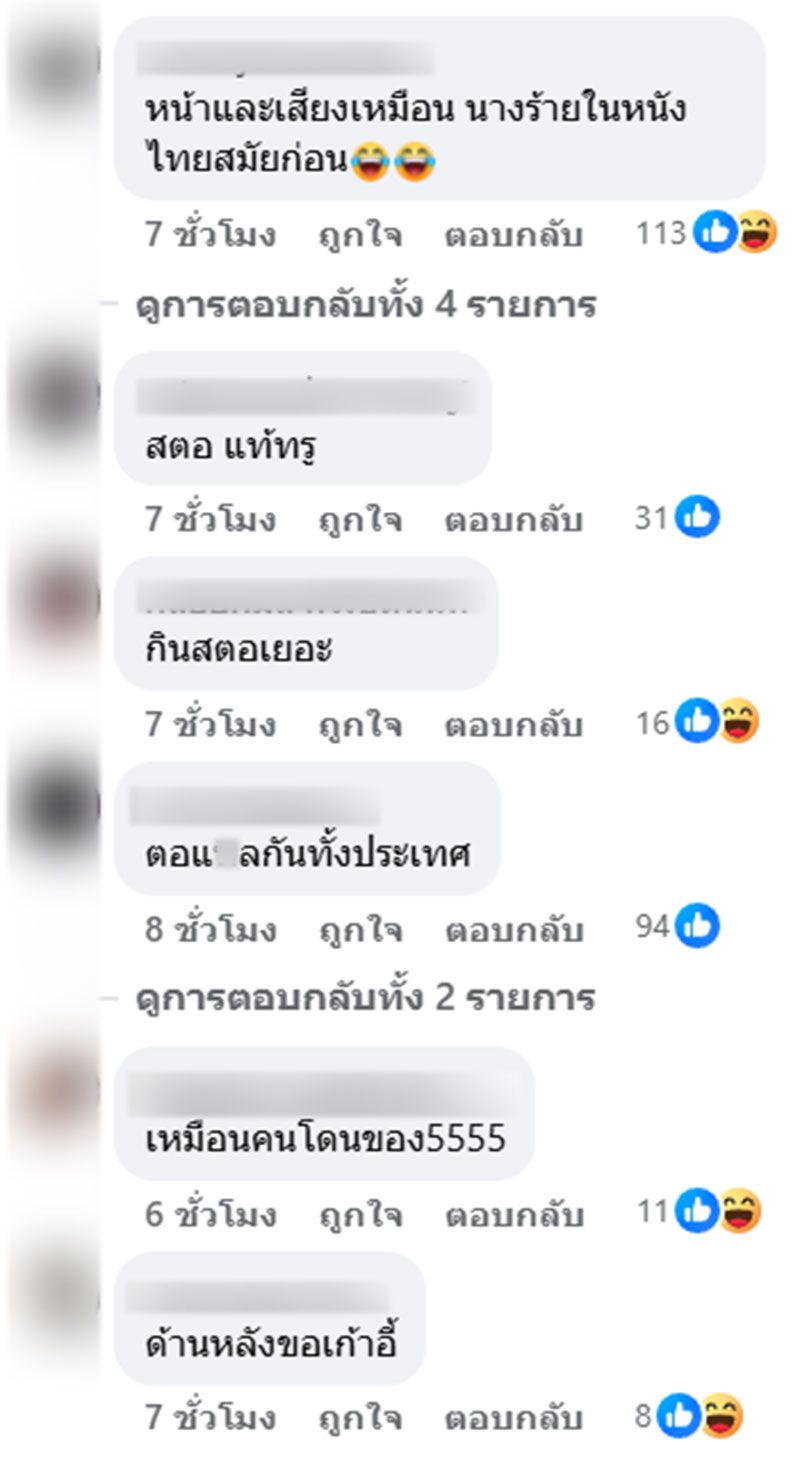Click haha emoji beside 16 reactions
This screenshot has width=800, height=1459.
[x=739, y=722]
